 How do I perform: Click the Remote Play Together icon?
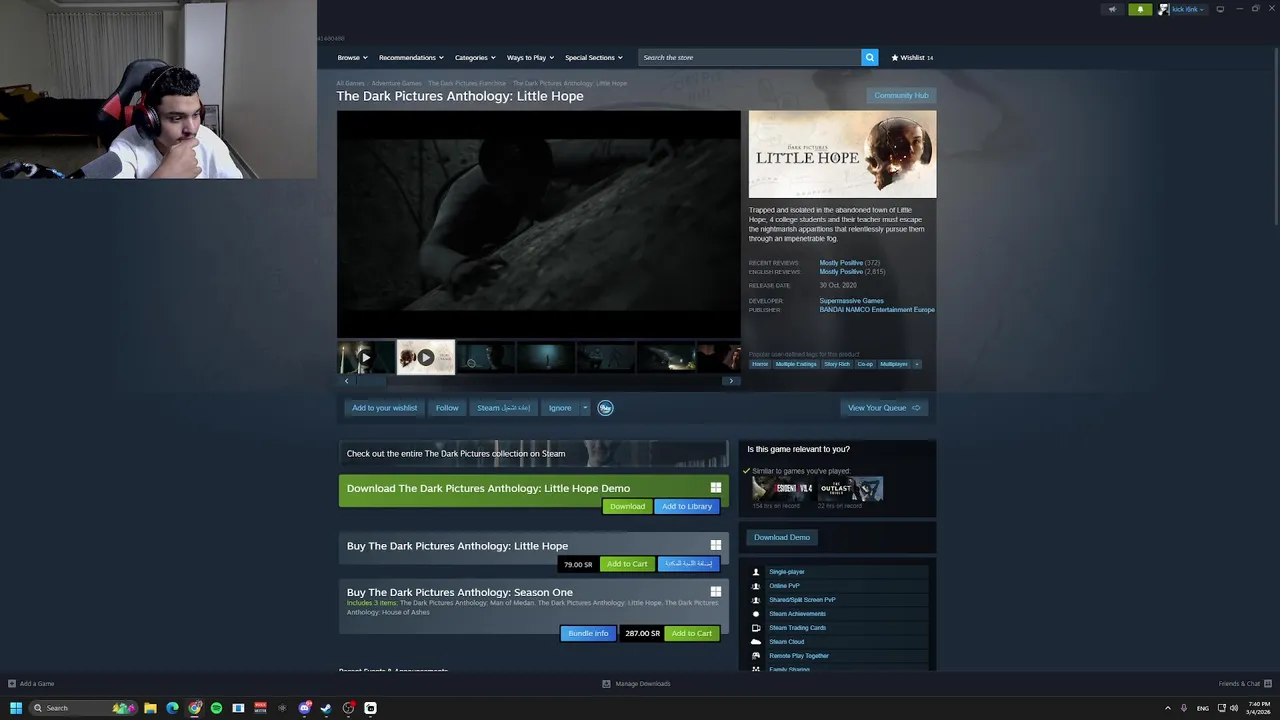756,656
